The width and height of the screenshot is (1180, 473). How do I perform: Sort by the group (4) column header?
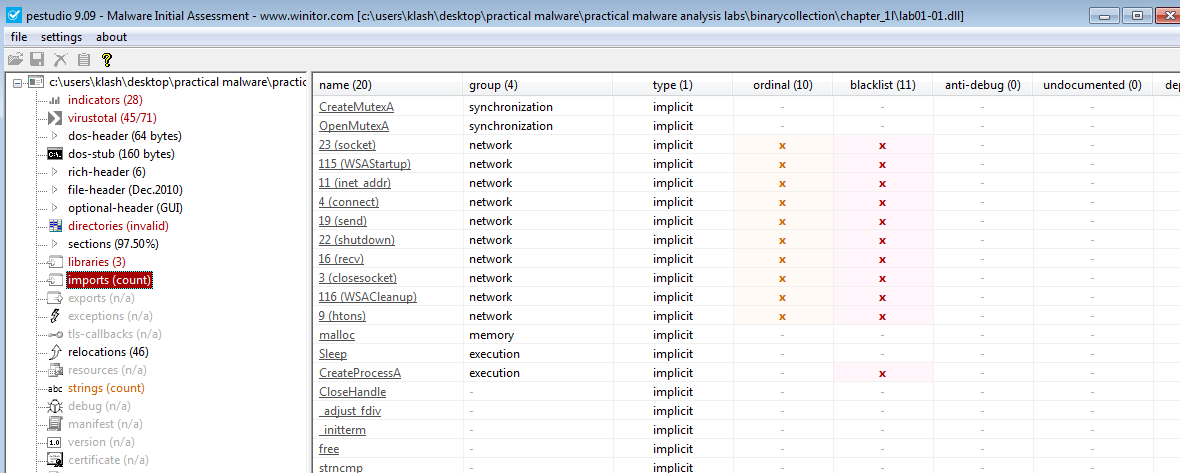point(493,85)
